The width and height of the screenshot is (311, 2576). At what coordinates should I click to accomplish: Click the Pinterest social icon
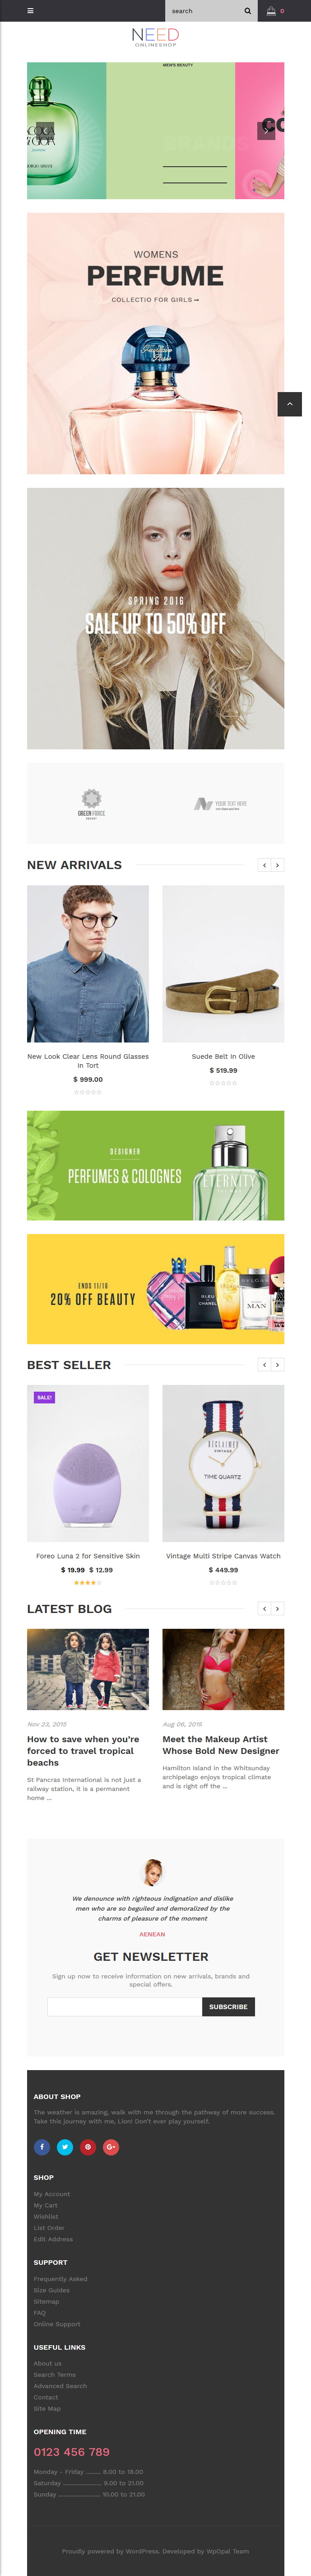(88, 2146)
